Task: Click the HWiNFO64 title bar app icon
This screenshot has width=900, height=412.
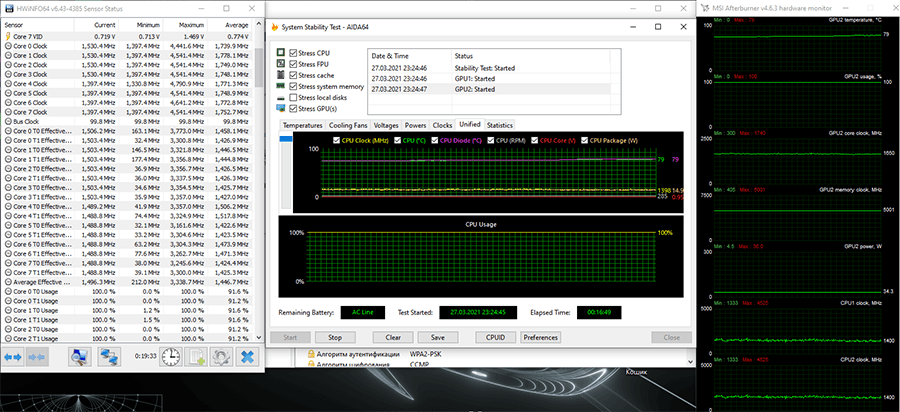Action: pos(7,9)
